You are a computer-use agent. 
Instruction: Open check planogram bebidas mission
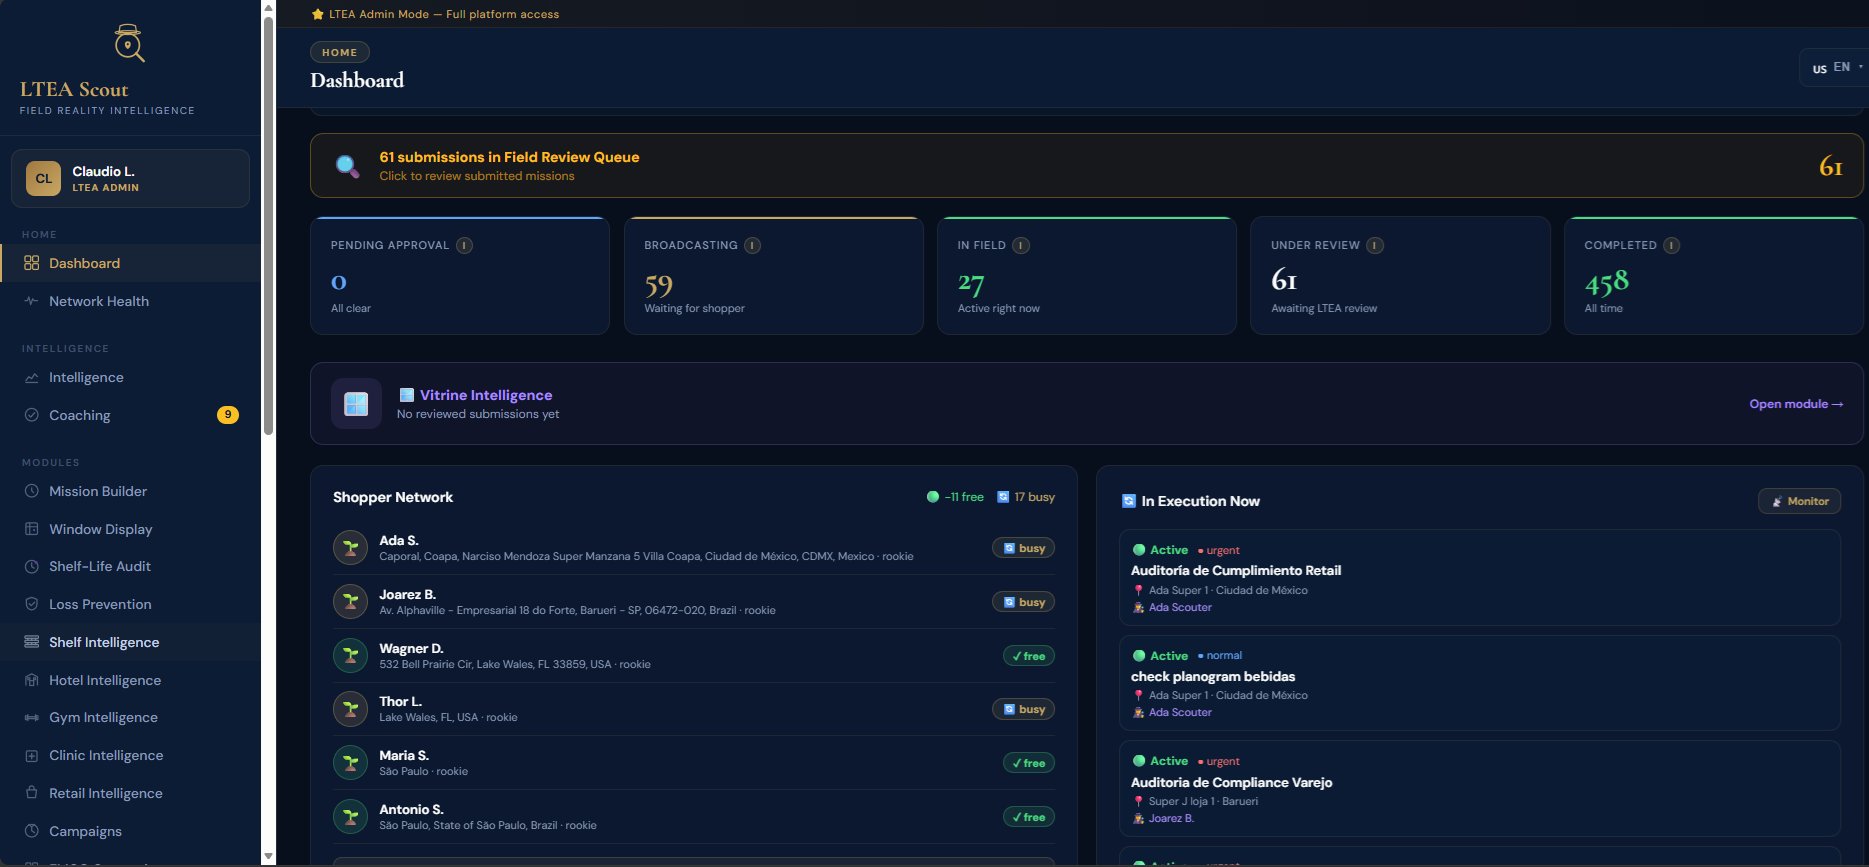[x=1480, y=683]
